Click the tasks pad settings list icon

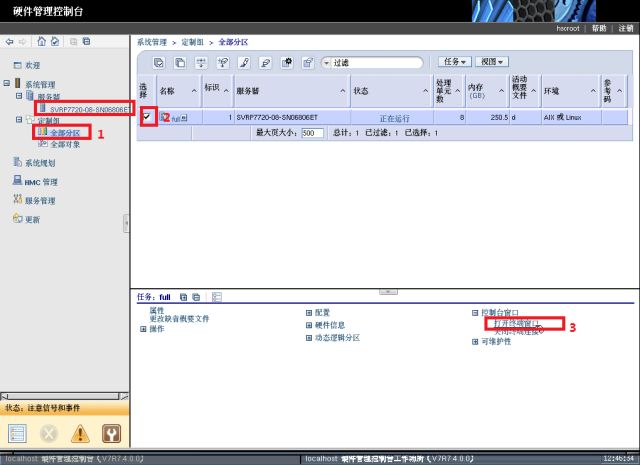pyautogui.click(x=217, y=297)
